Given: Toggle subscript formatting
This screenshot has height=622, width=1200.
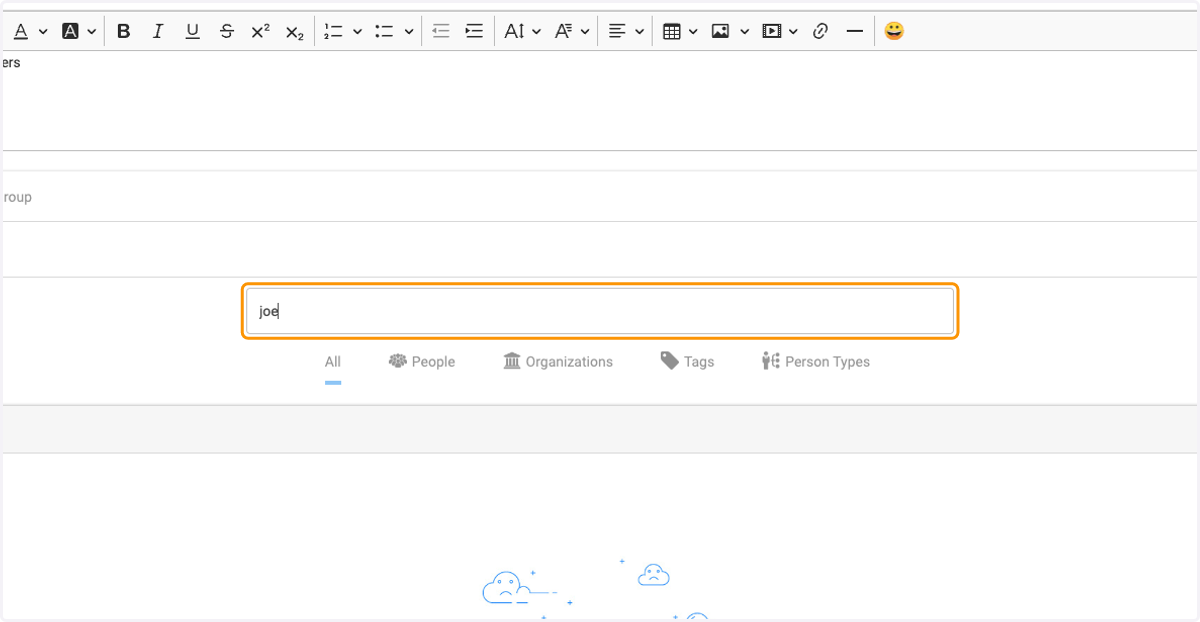Looking at the screenshot, I should pos(294,31).
